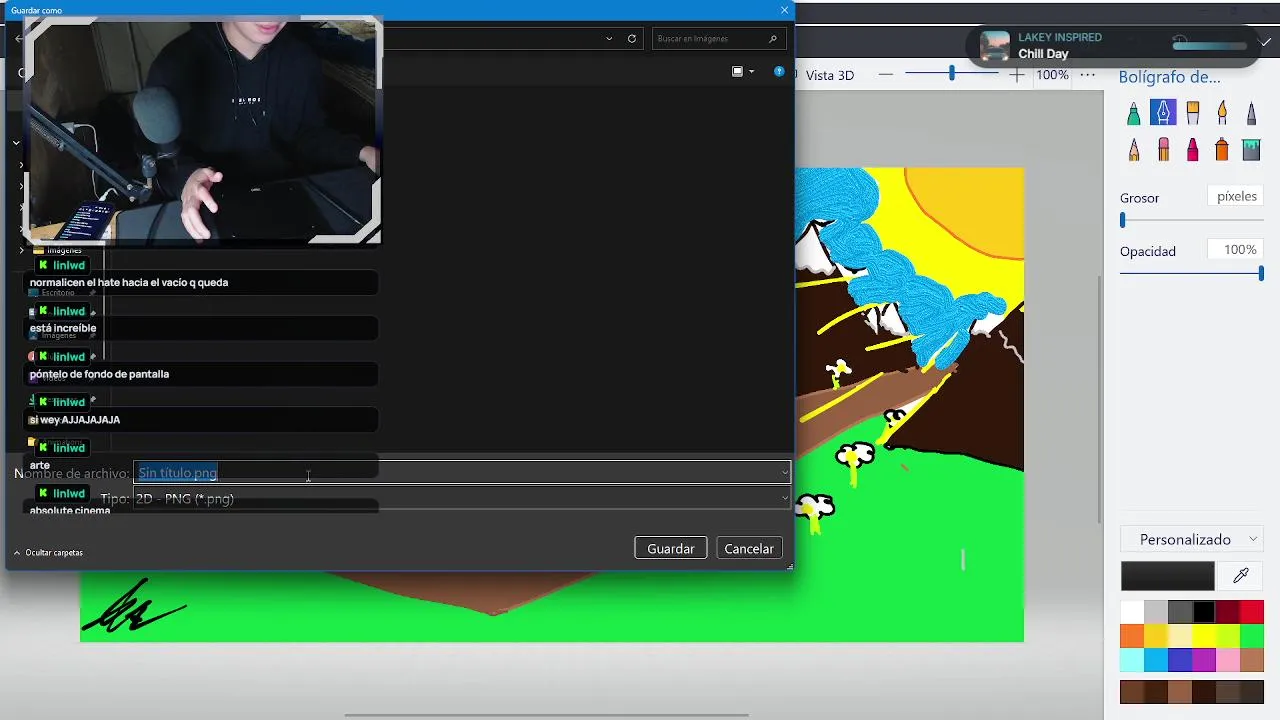Click the Opacidad 100% value field
1280x720 pixels.
coord(1236,249)
